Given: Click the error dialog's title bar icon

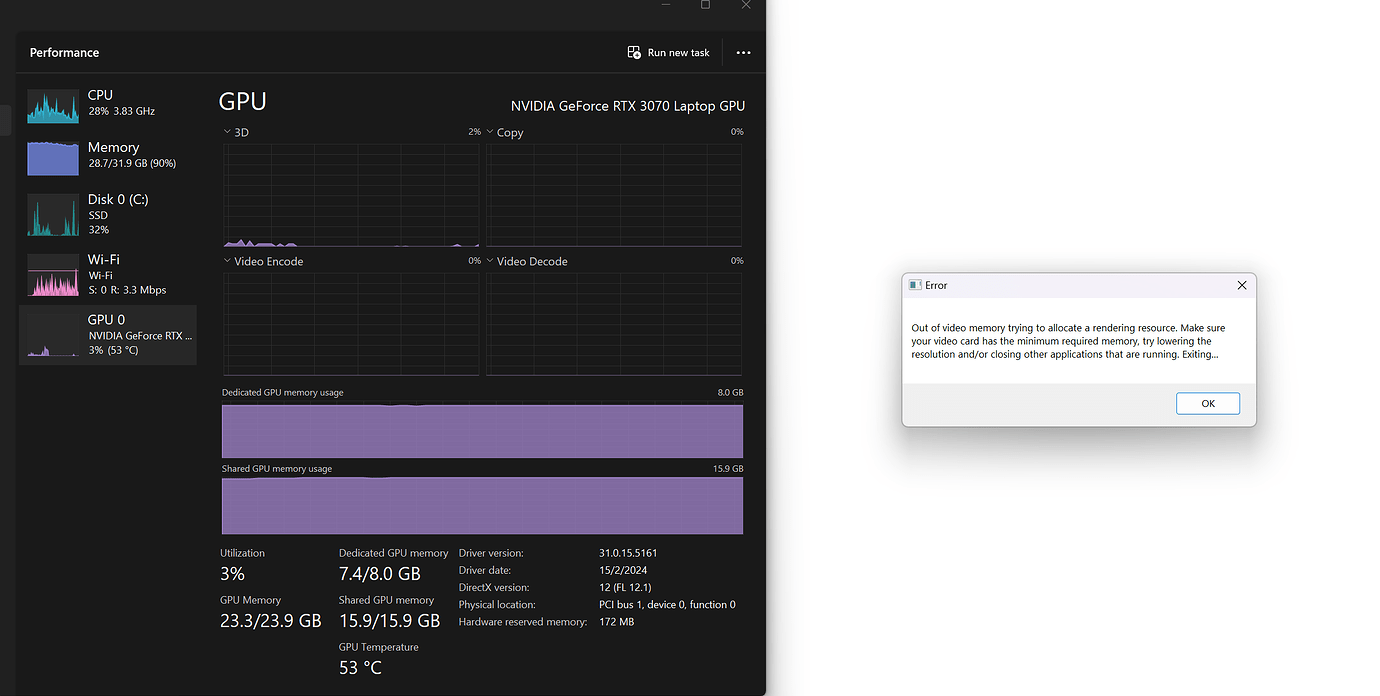Looking at the screenshot, I should pos(913,285).
